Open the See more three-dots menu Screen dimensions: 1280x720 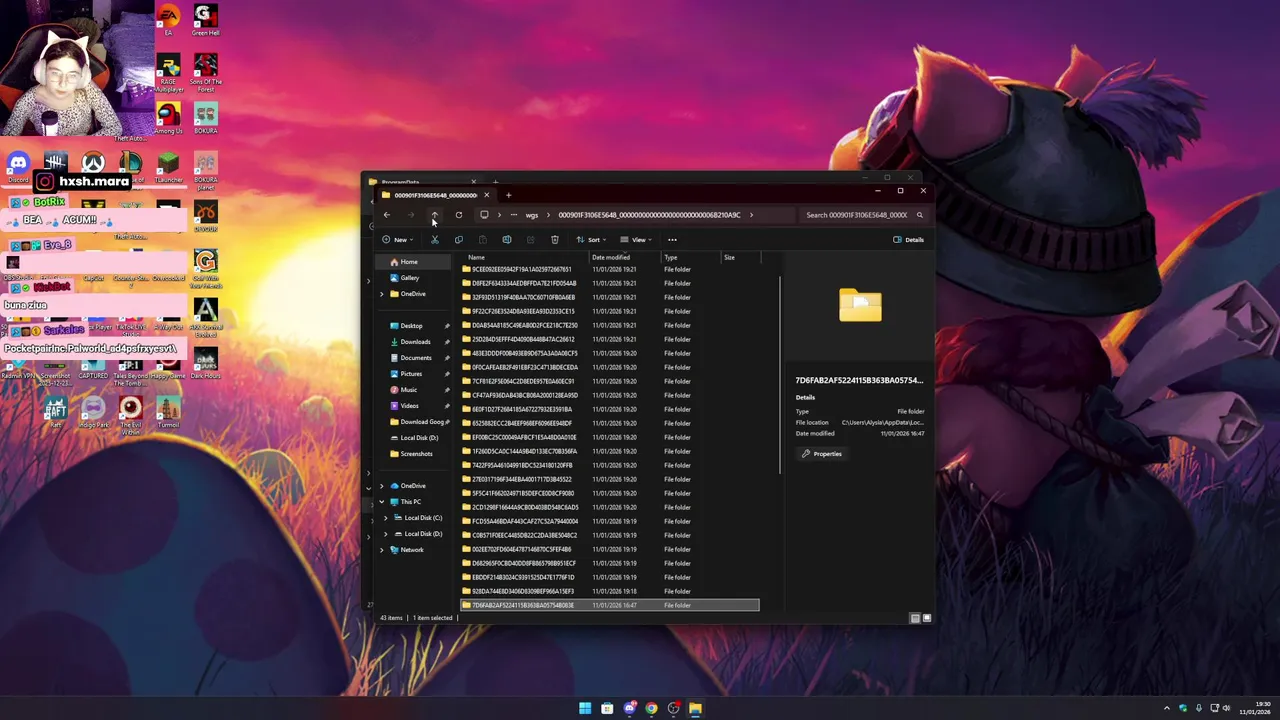click(672, 240)
